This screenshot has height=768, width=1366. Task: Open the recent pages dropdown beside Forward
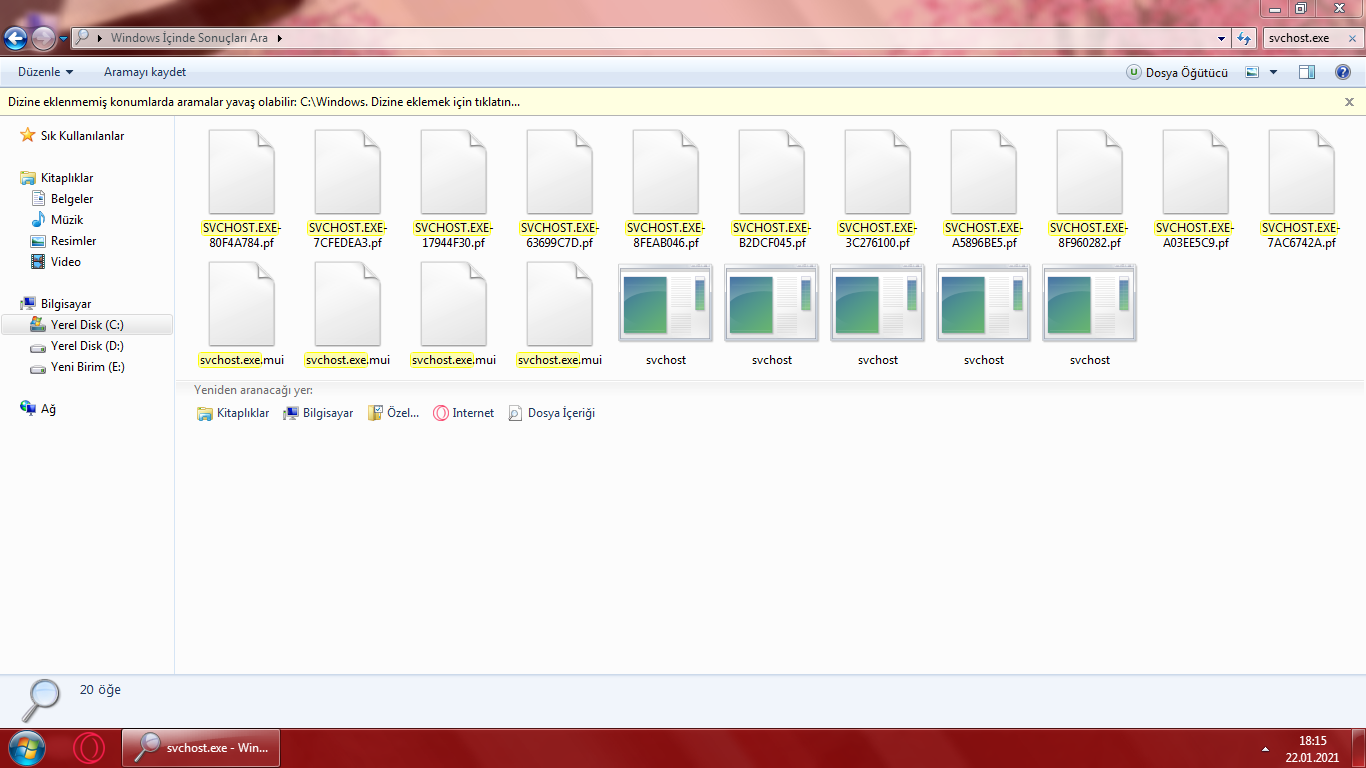(64, 39)
